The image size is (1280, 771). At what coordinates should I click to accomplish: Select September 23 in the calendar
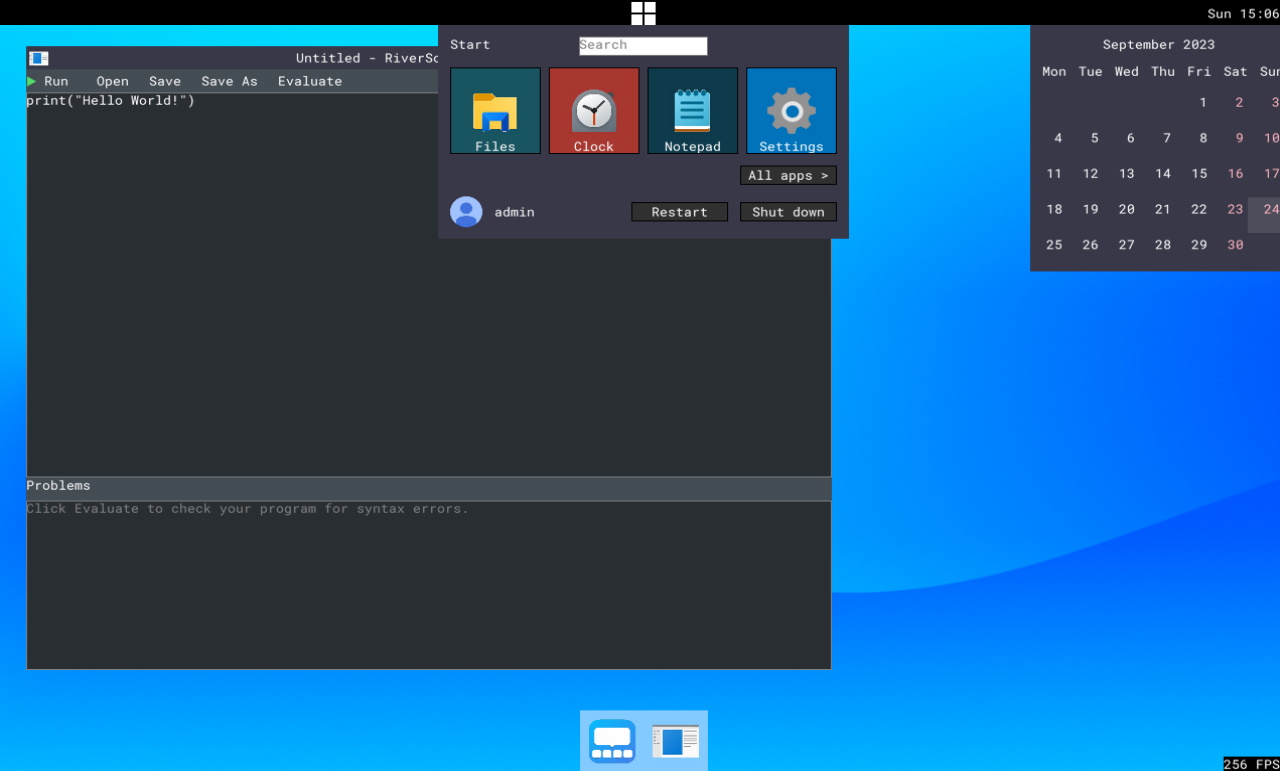[1235, 210]
